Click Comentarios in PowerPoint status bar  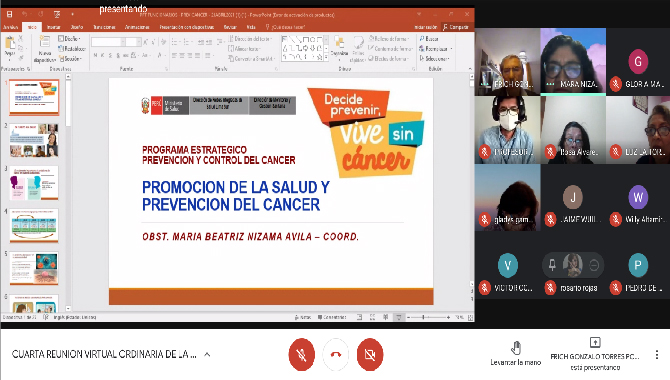coord(332,317)
